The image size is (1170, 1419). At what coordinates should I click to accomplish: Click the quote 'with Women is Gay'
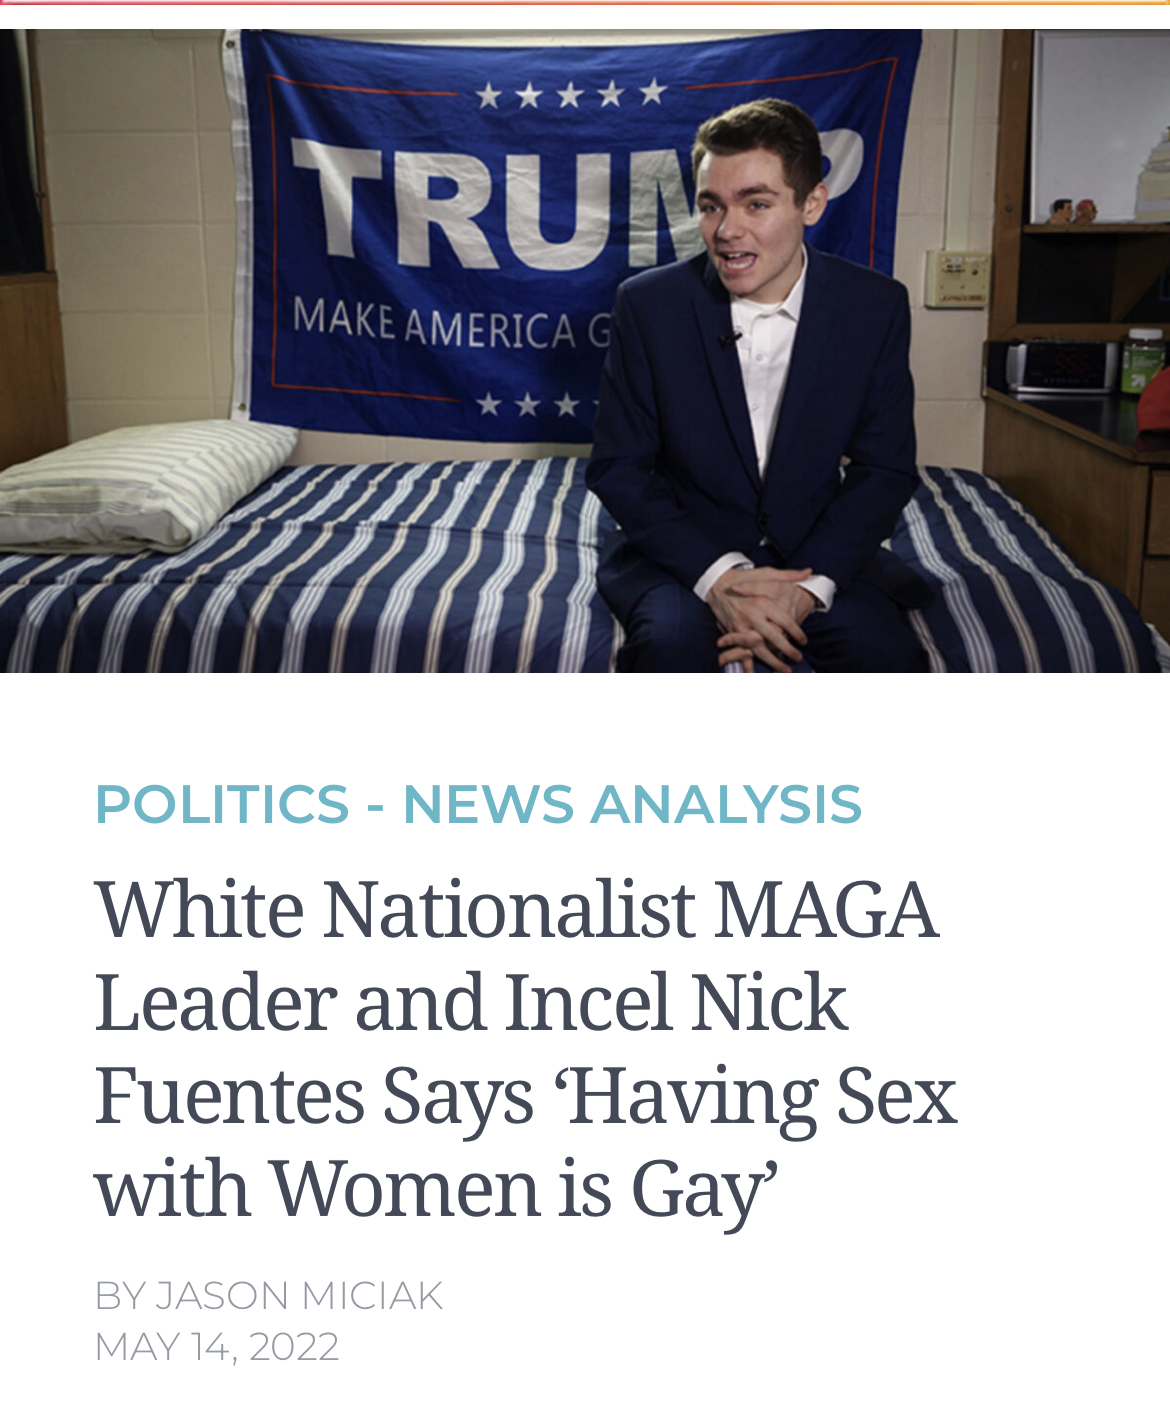pyautogui.click(x=436, y=1189)
